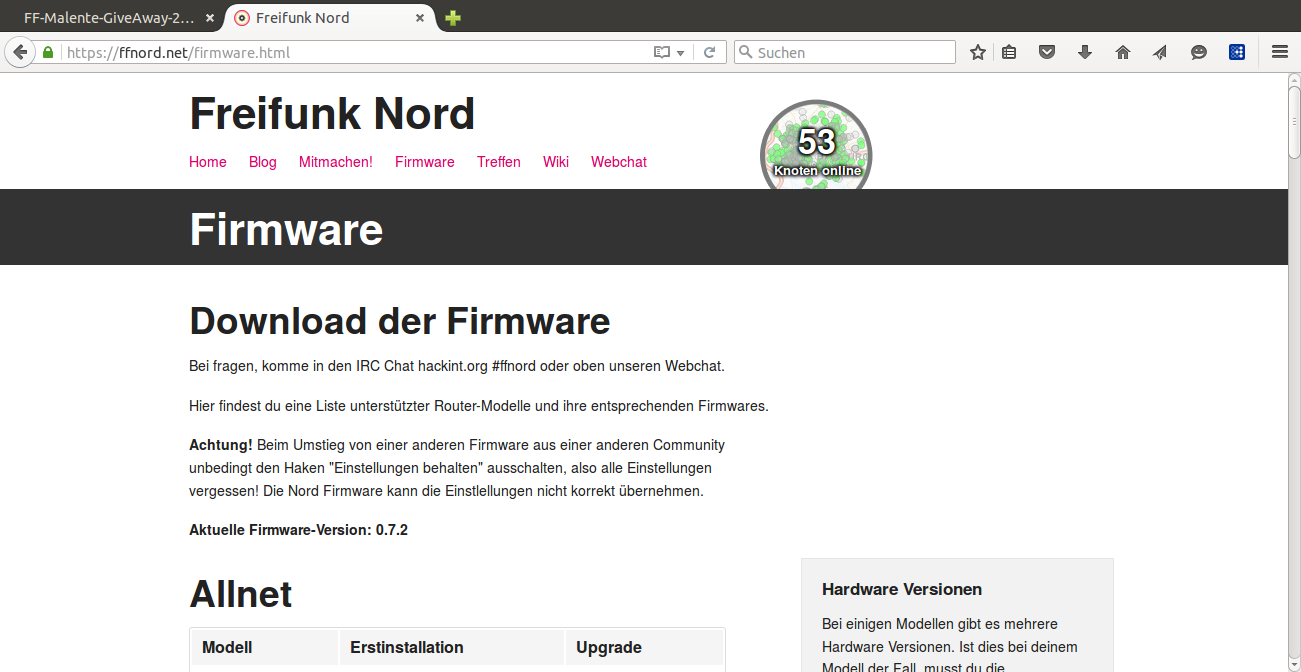
Task: Open a new tab with the plus button
Action: 453,18
